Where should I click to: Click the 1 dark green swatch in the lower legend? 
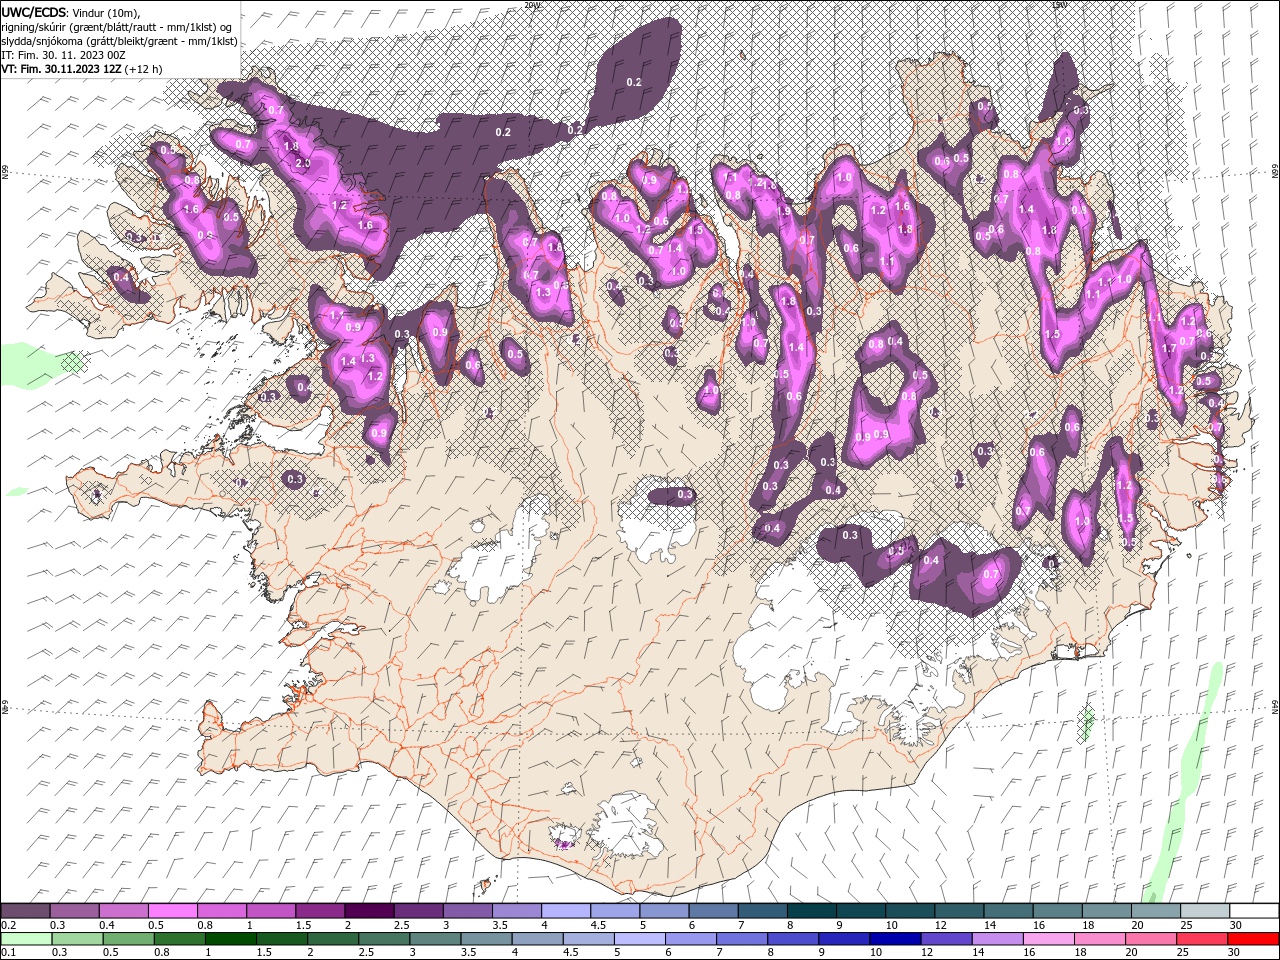coord(231,939)
